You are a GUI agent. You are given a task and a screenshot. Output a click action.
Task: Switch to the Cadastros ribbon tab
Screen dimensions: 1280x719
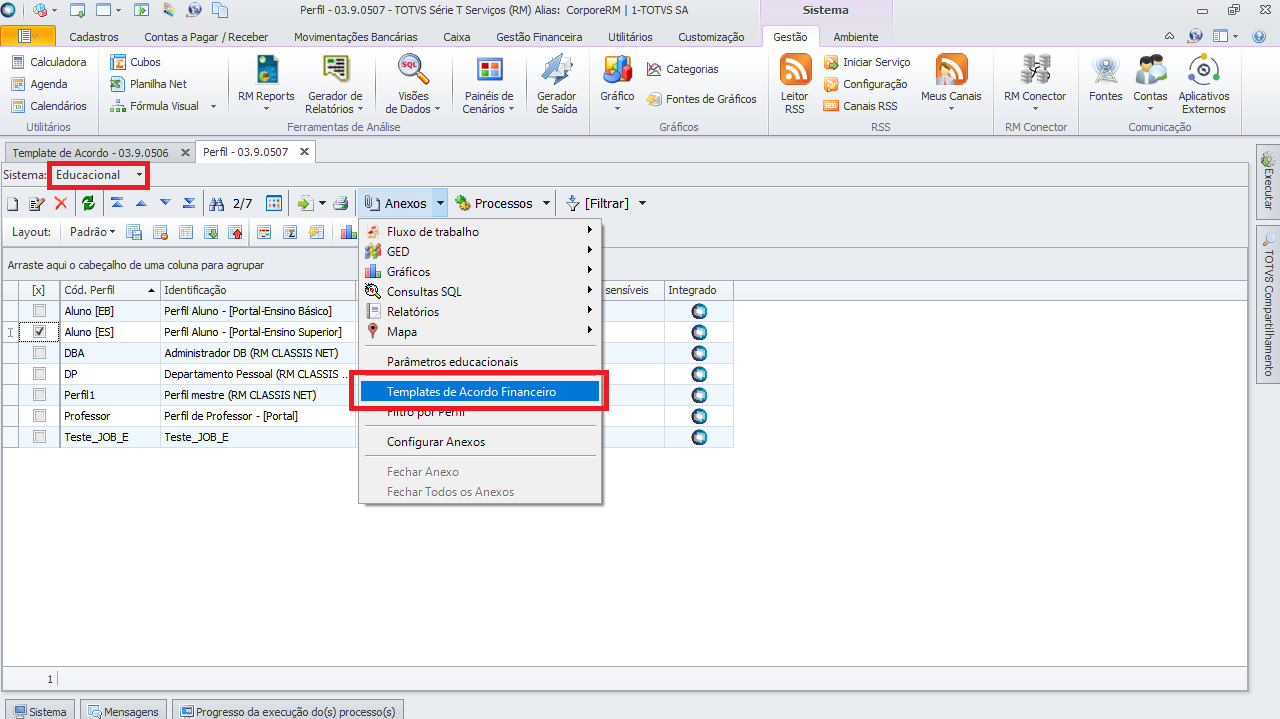[94, 37]
